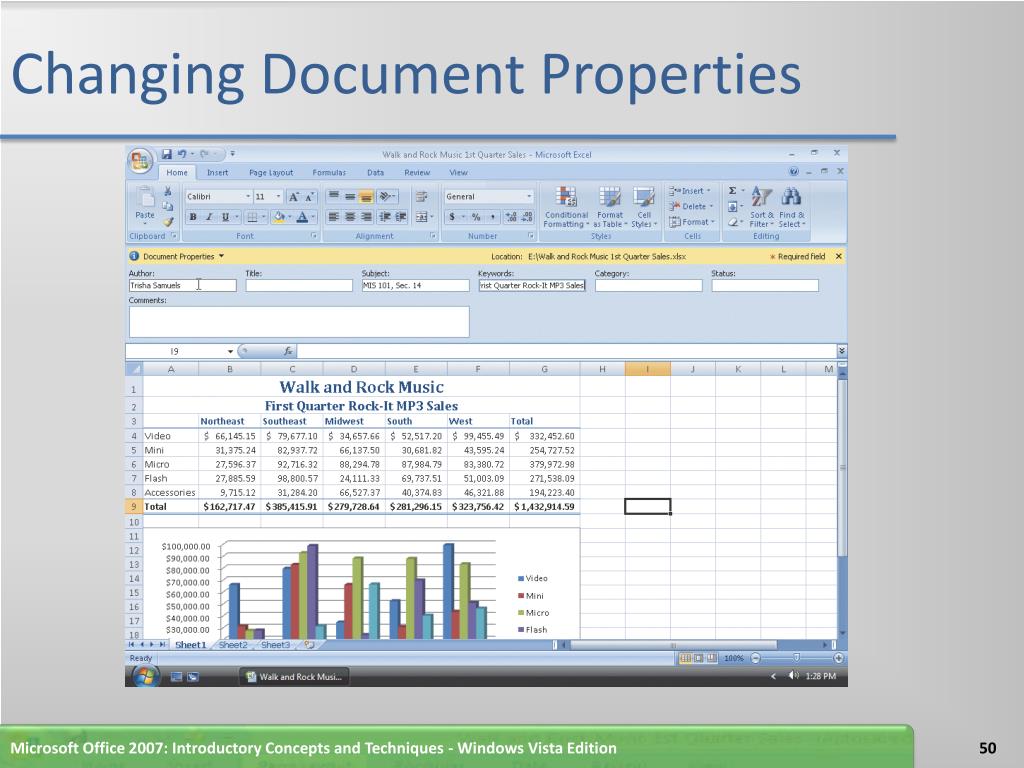Apply Accounting Number Format dollar icon
This screenshot has width=1024, height=768.
pos(452,217)
